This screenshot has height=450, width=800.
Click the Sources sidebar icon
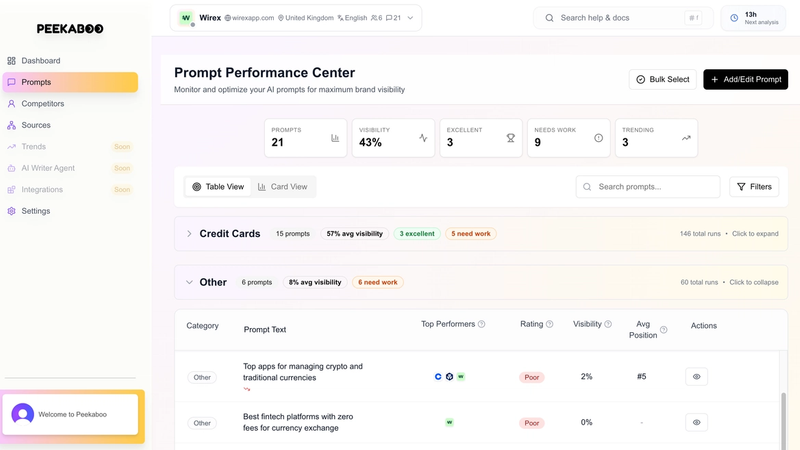tap(11, 125)
